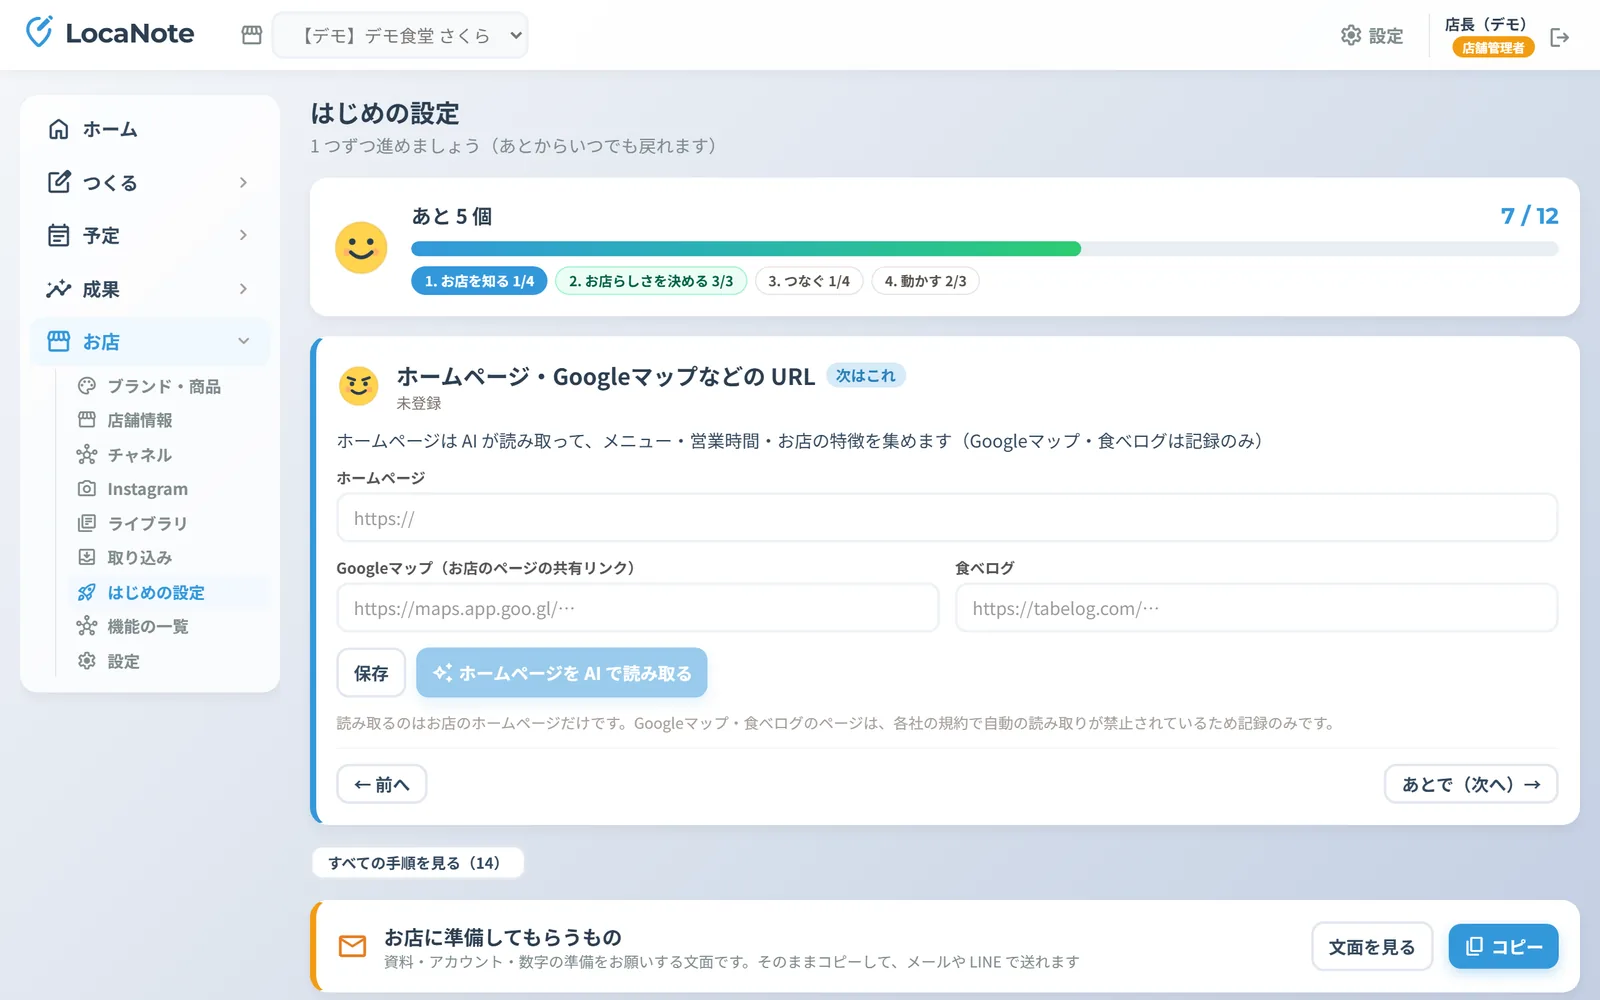This screenshot has height=1000, width=1600.
Task: Click the logout icon in the header
Action: click(1559, 37)
